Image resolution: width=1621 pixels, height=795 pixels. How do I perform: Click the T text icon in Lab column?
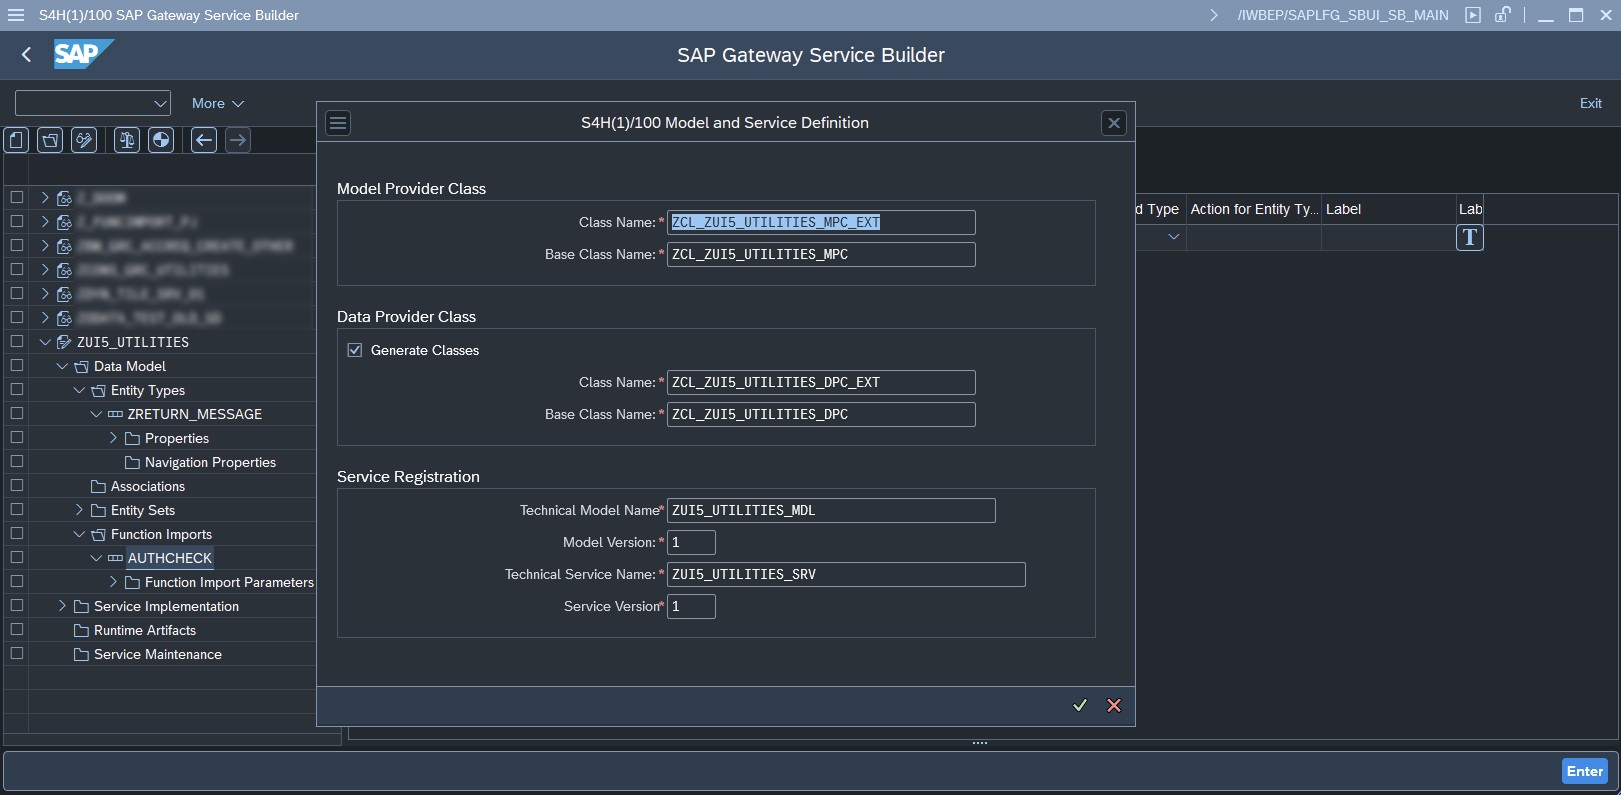coord(1470,237)
